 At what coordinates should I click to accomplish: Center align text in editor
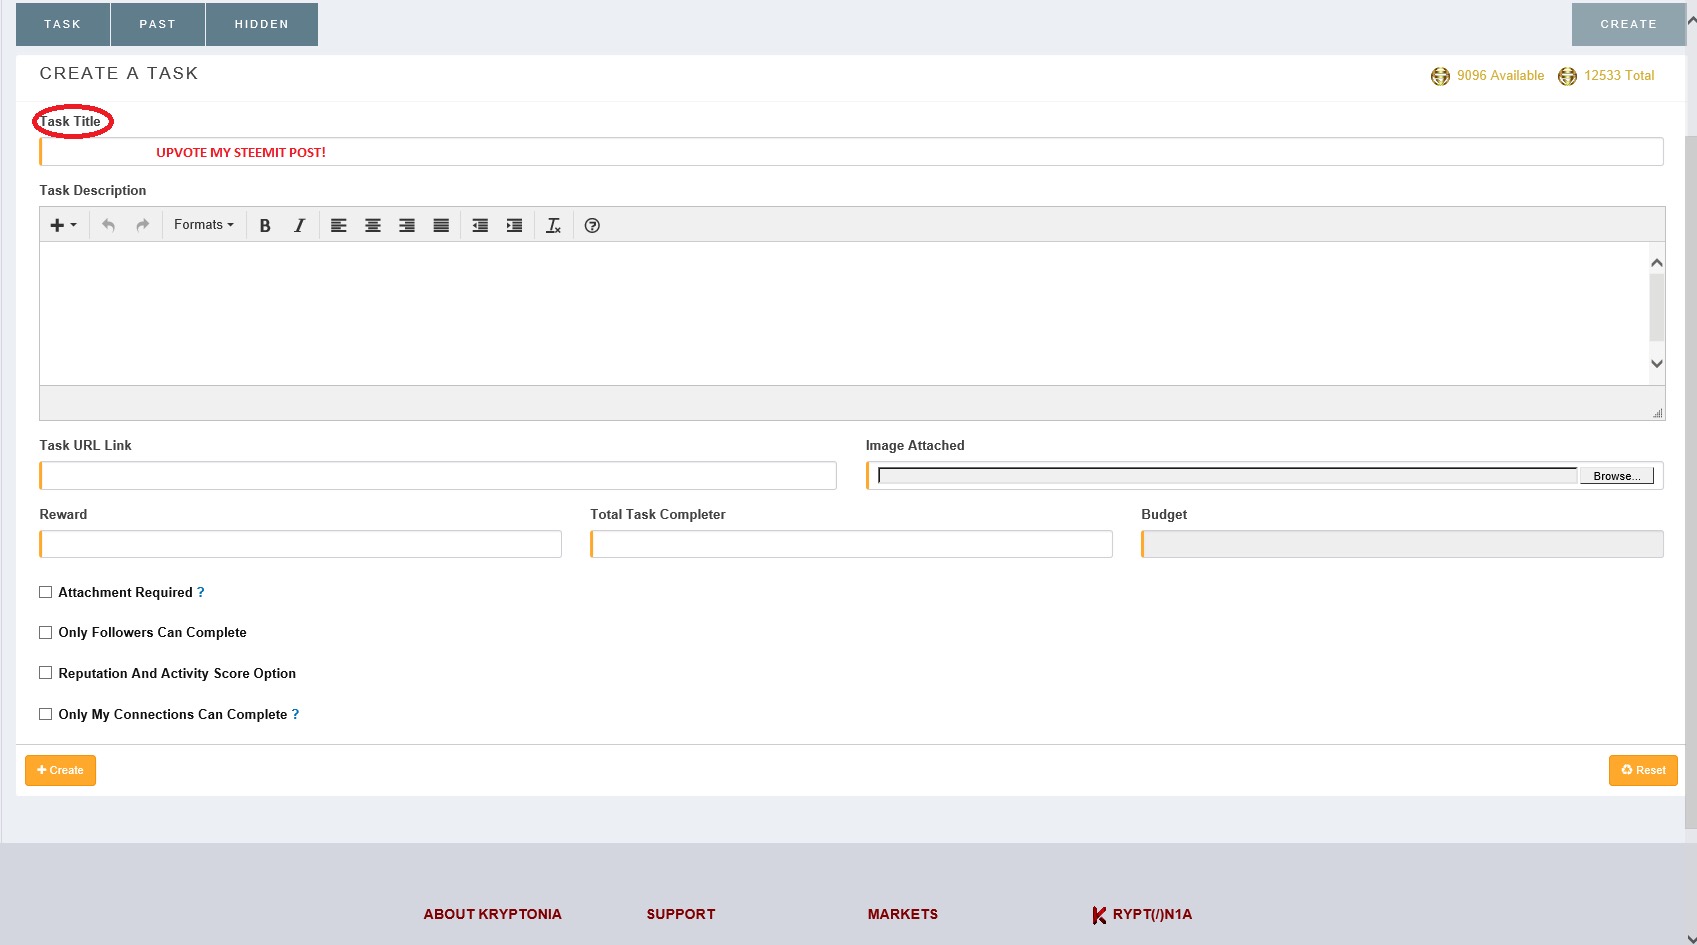(x=373, y=225)
